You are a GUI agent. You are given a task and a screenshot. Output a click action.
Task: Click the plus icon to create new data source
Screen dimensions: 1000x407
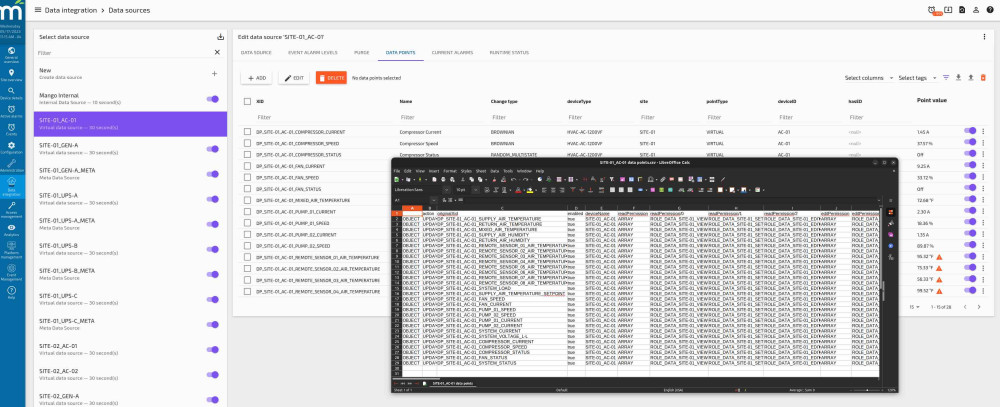point(214,73)
